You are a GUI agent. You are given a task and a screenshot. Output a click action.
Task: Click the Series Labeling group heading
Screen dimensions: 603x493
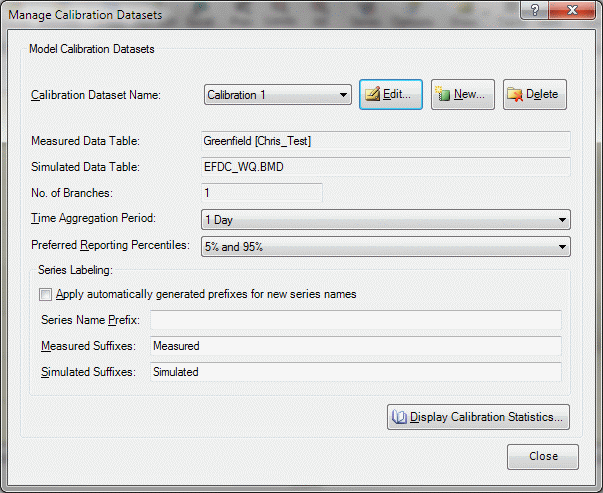(x=76, y=270)
